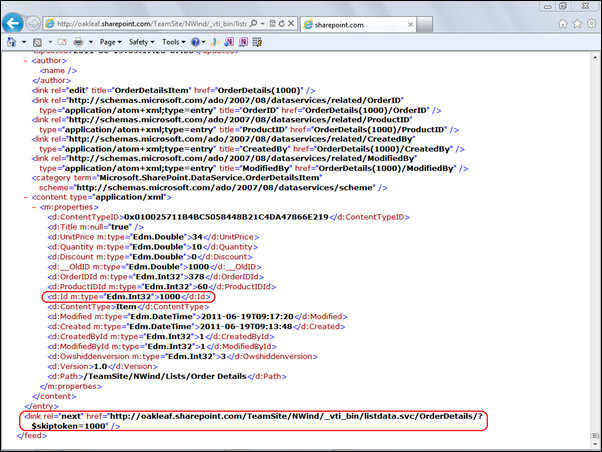Click the d:__OldID 1000 line
This screenshot has height=452, width=602.
click(154, 267)
